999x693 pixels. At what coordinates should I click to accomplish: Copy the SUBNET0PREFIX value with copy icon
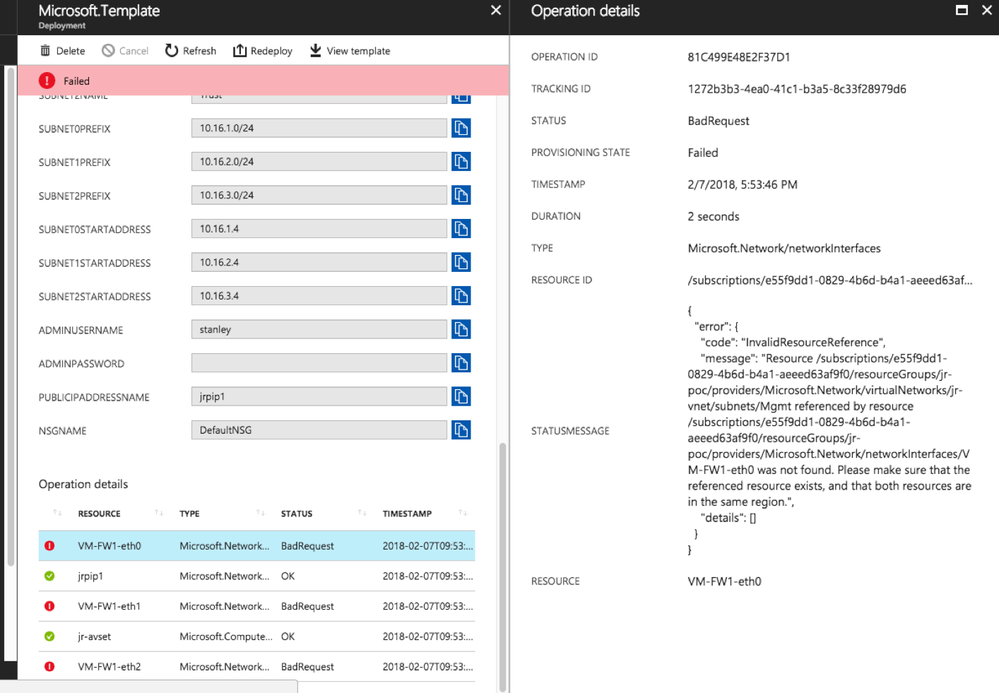[x=460, y=128]
